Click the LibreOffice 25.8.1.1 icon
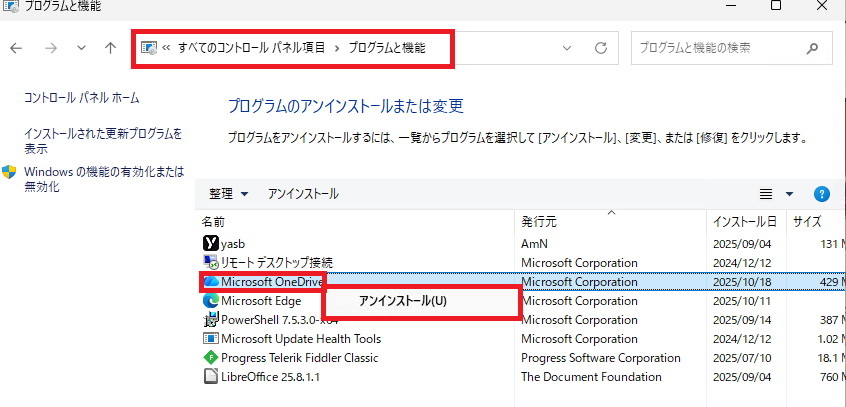The width and height of the screenshot is (846, 407). [210, 377]
